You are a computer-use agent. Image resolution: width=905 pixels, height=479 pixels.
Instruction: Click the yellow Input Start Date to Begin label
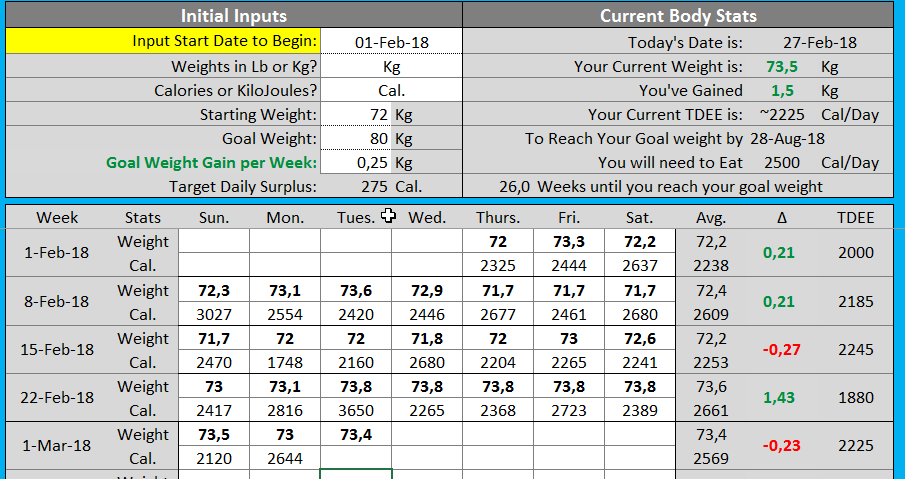[x=164, y=42]
